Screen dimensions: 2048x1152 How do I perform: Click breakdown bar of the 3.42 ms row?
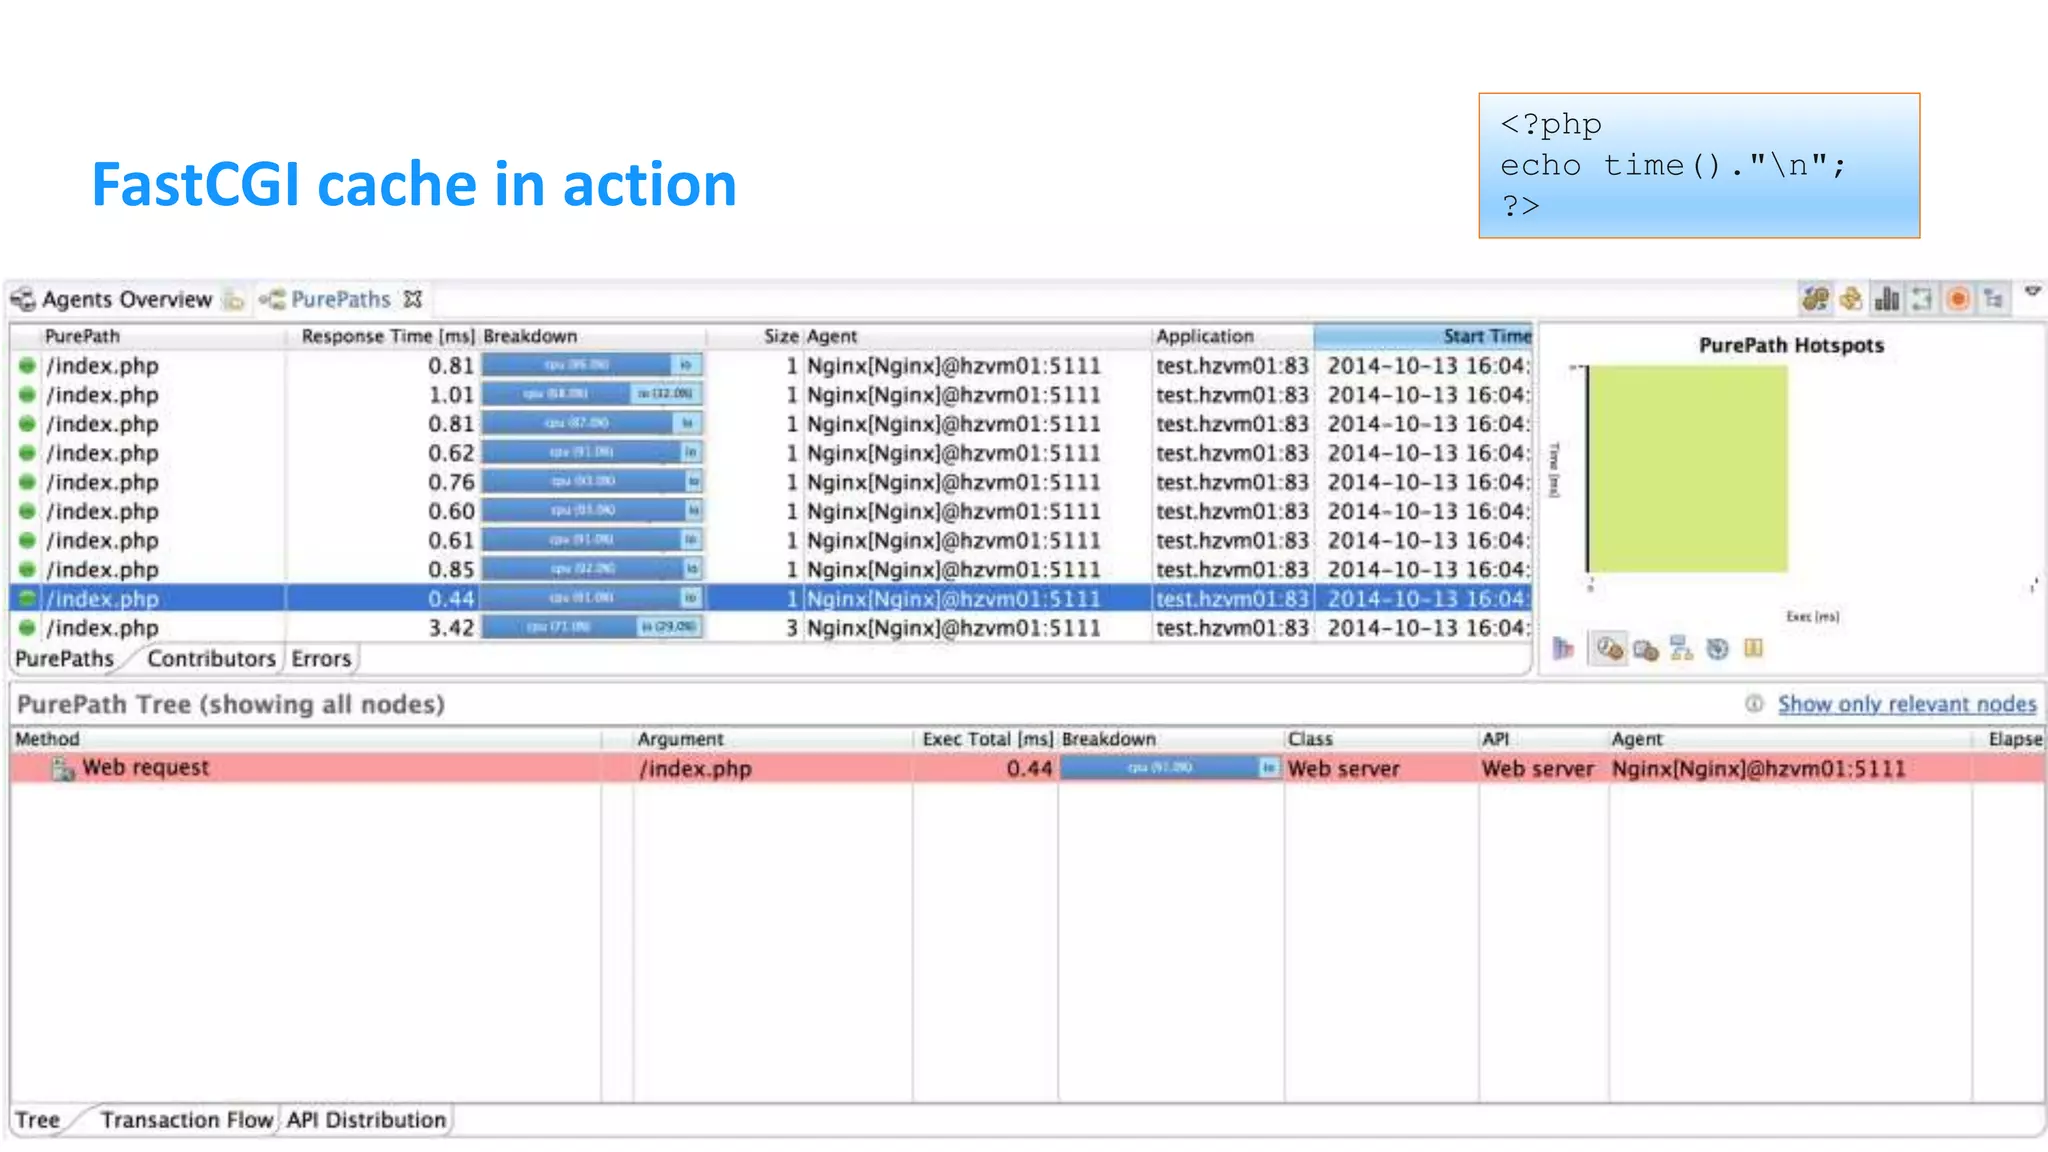click(593, 627)
